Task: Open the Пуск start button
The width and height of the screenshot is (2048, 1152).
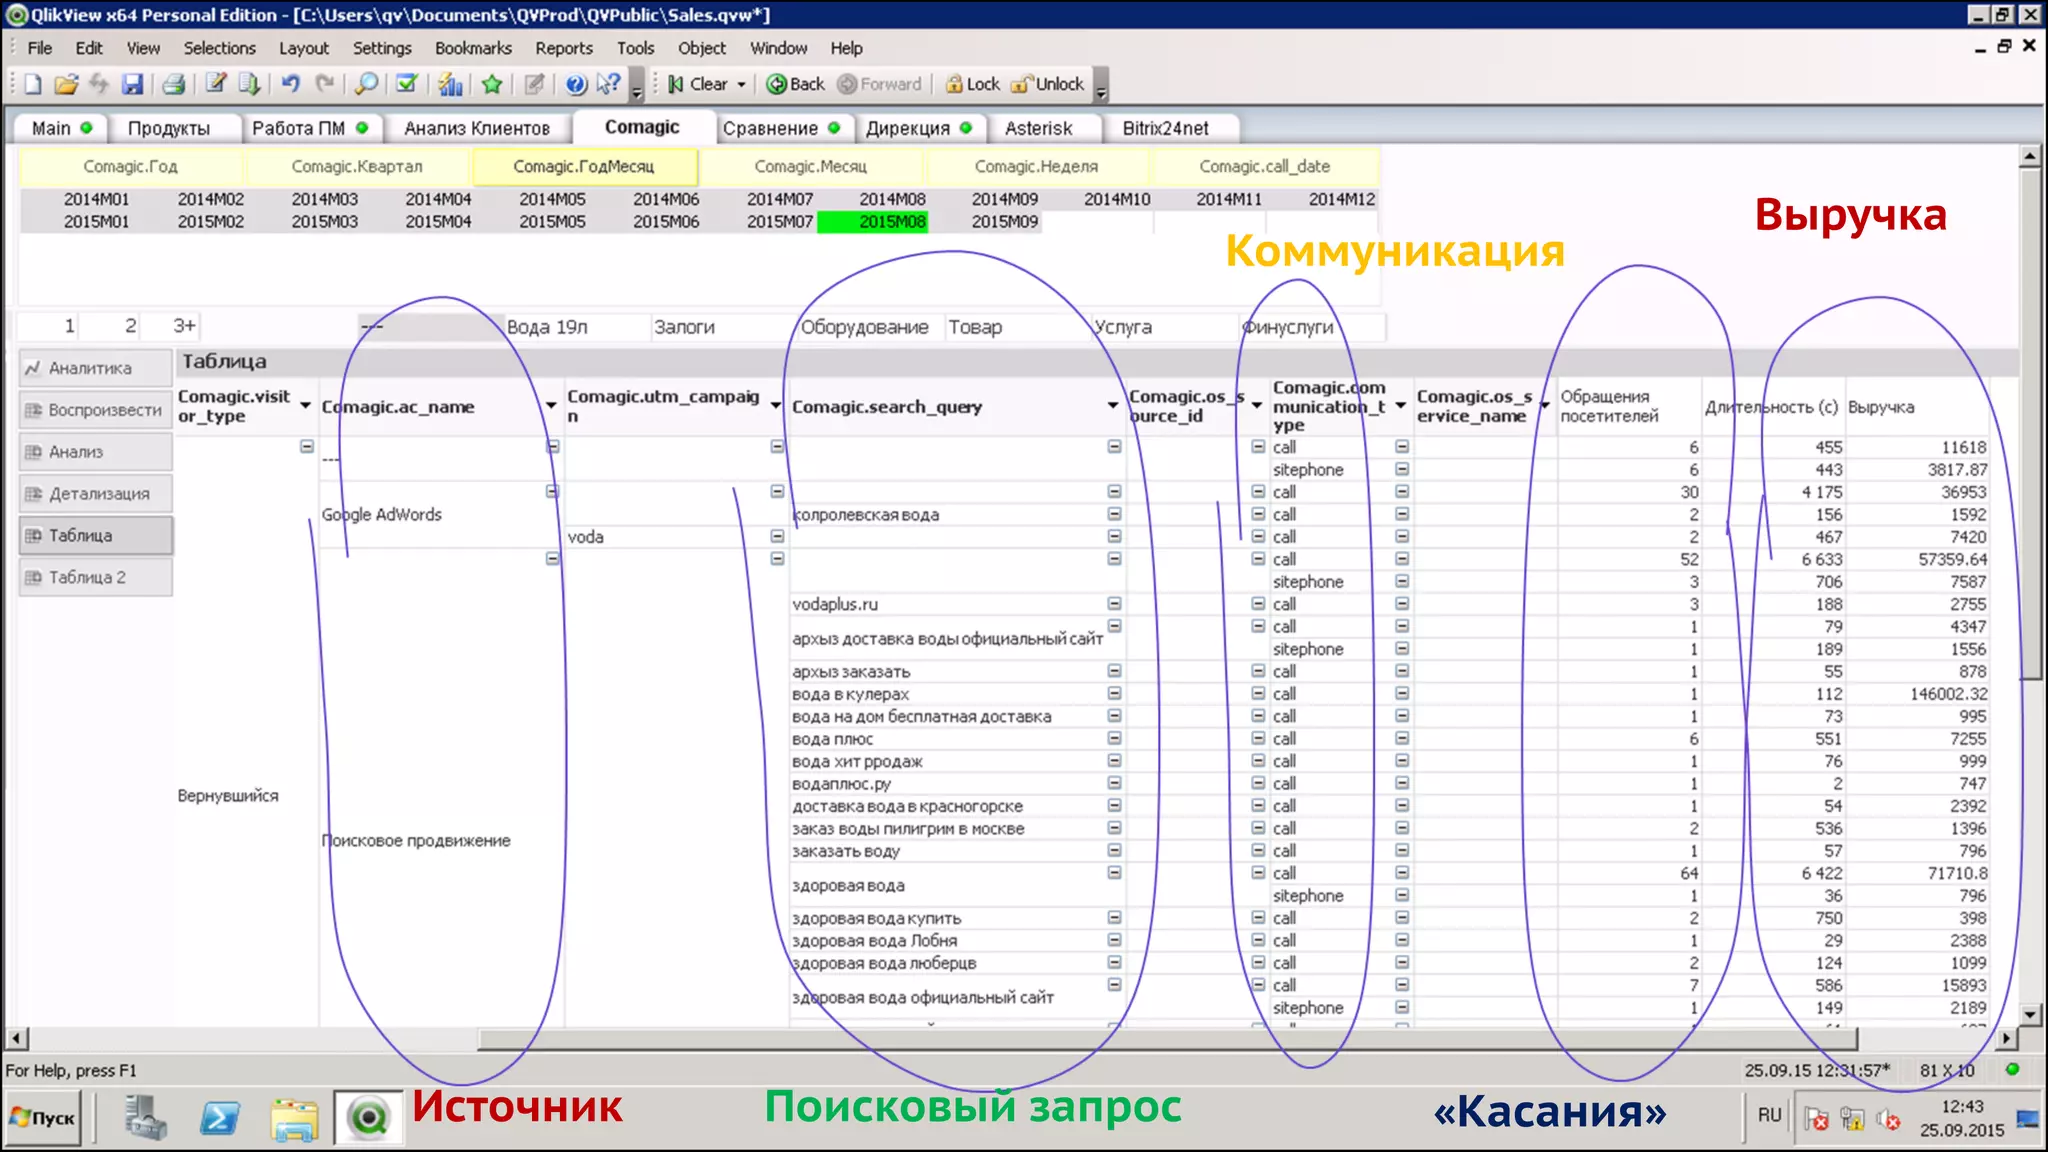Action: pyautogui.click(x=44, y=1118)
